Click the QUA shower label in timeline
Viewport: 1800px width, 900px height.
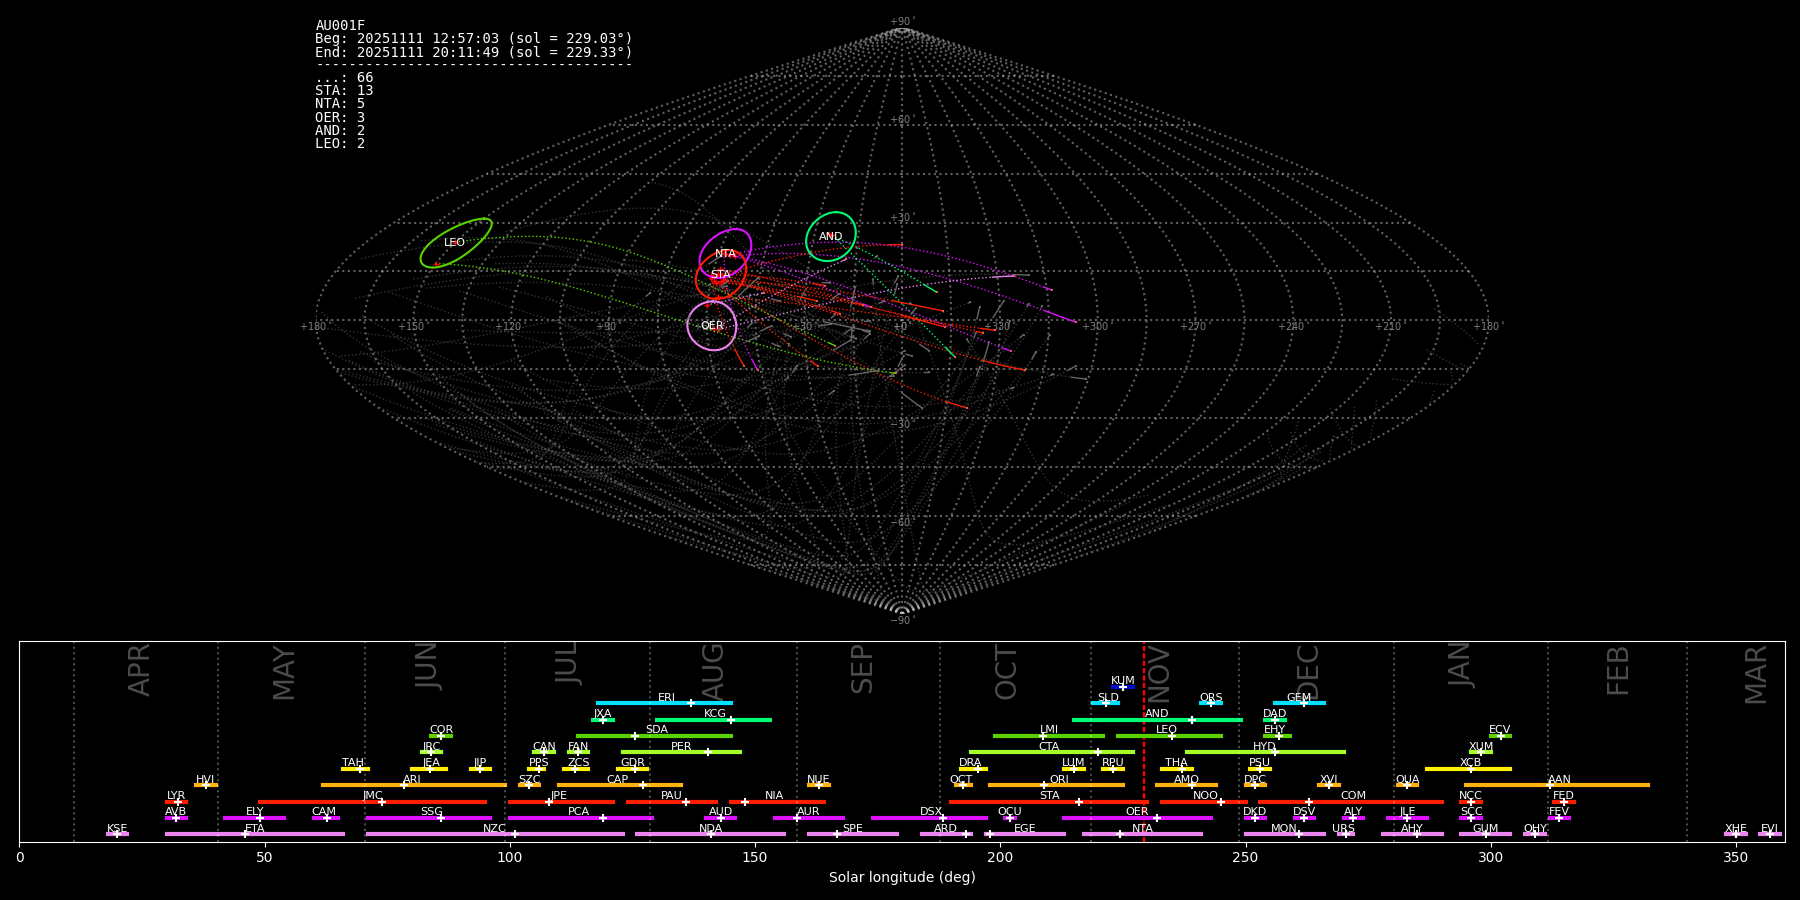click(1407, 780)
